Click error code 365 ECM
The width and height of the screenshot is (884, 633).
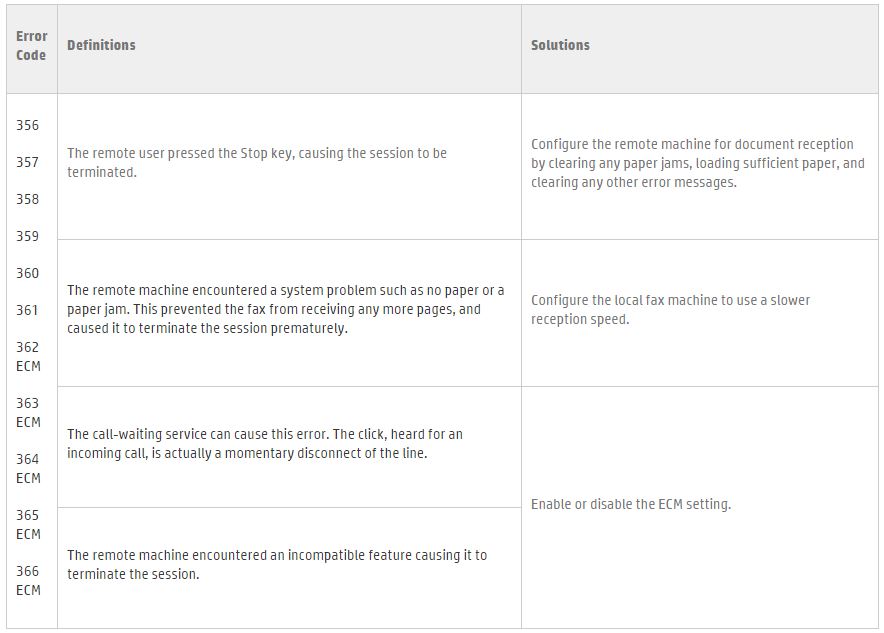point(28,525)
